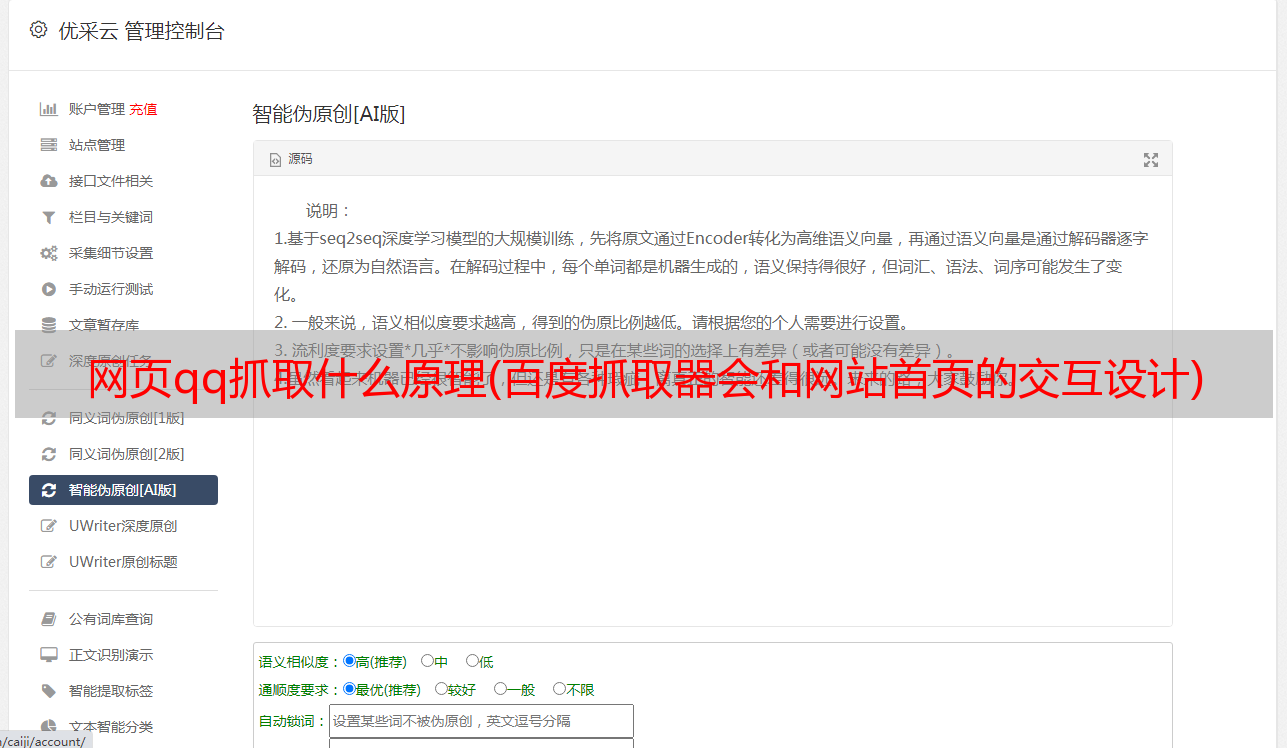Click the gears icon for 采集细节设置
This screenshot has height=748, width=1287.
[x=48, y=253]
